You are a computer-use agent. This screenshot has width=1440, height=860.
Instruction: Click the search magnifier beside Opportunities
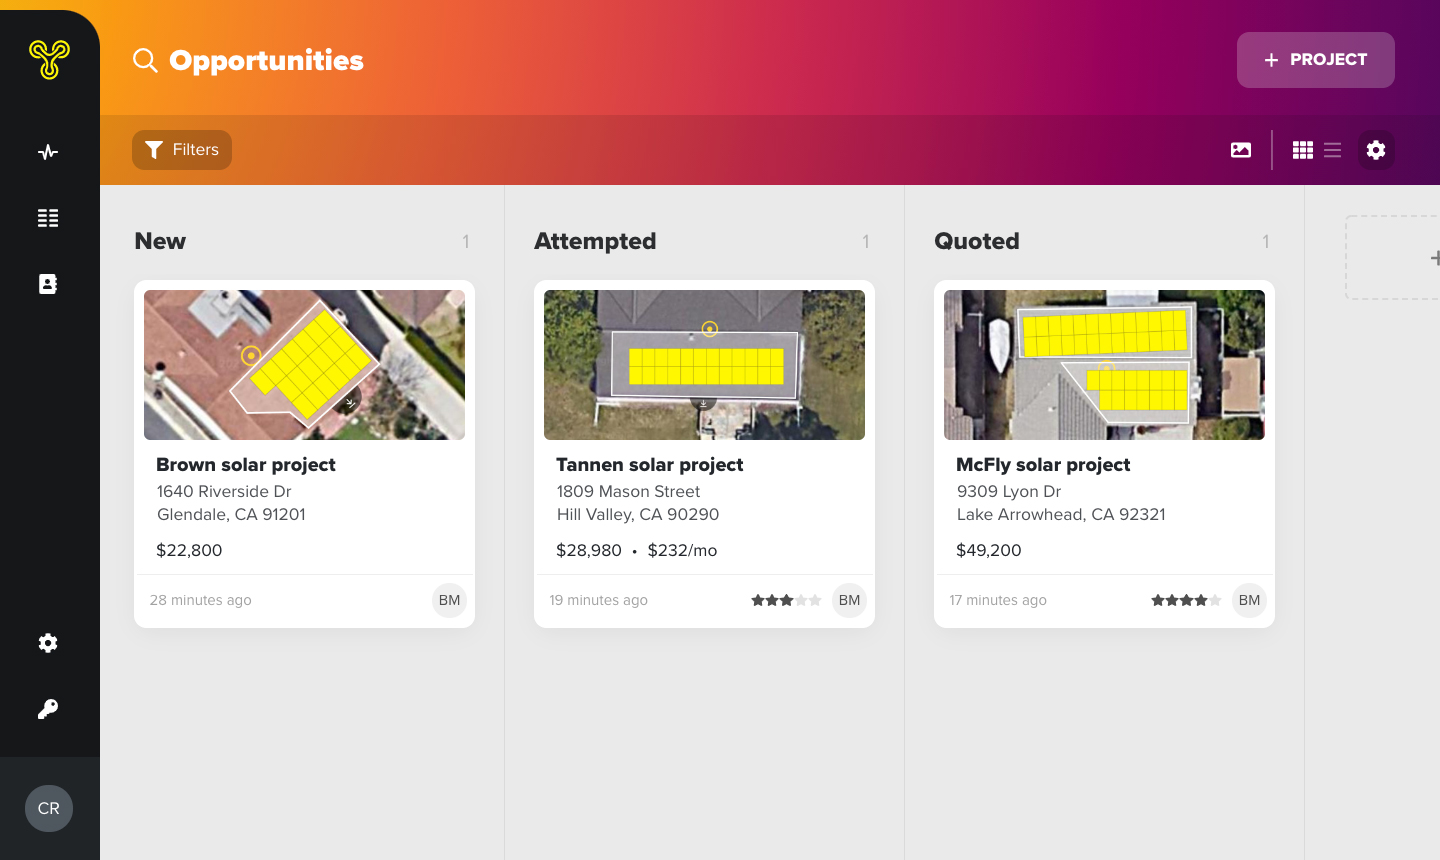pos(146,61)
